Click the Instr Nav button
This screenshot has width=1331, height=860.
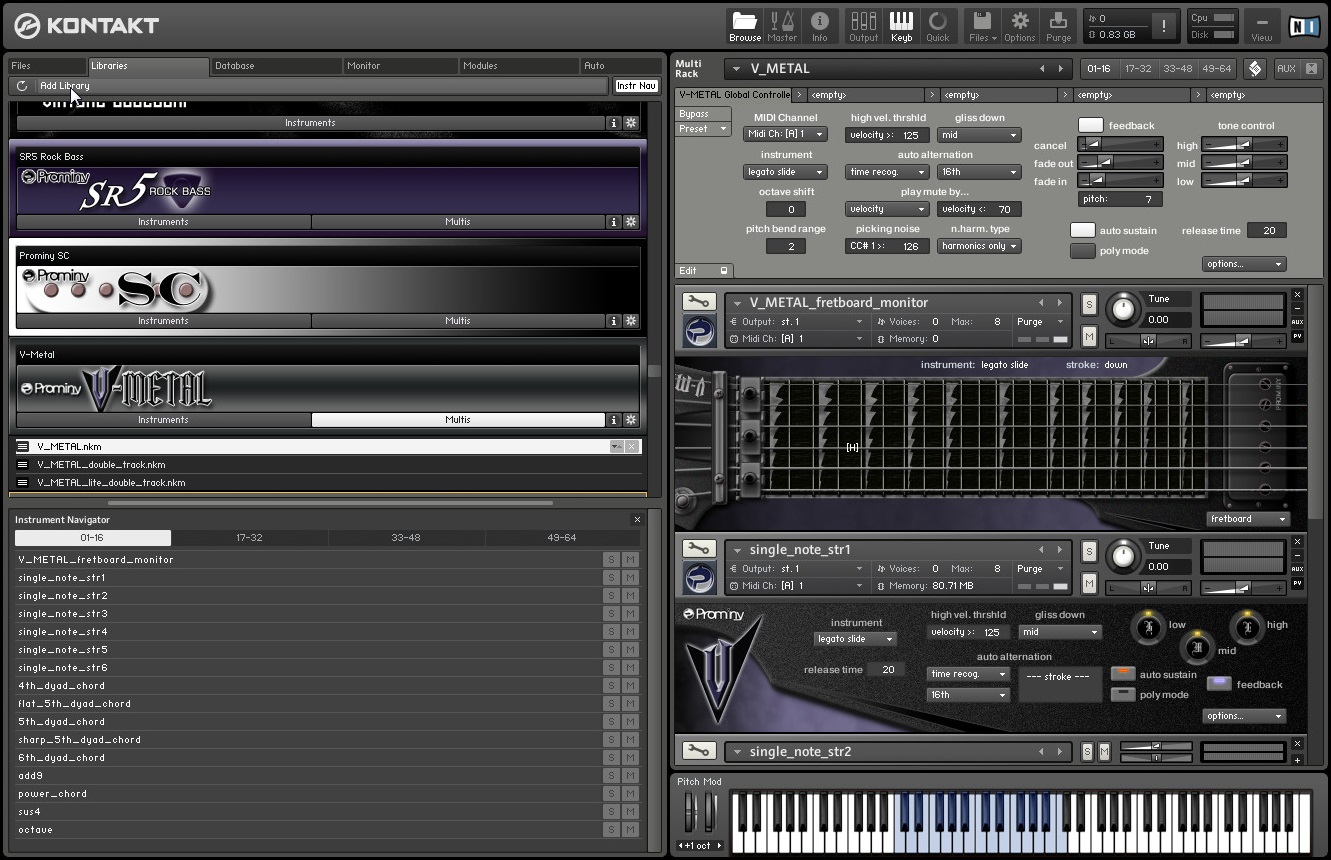coord(636,86)
